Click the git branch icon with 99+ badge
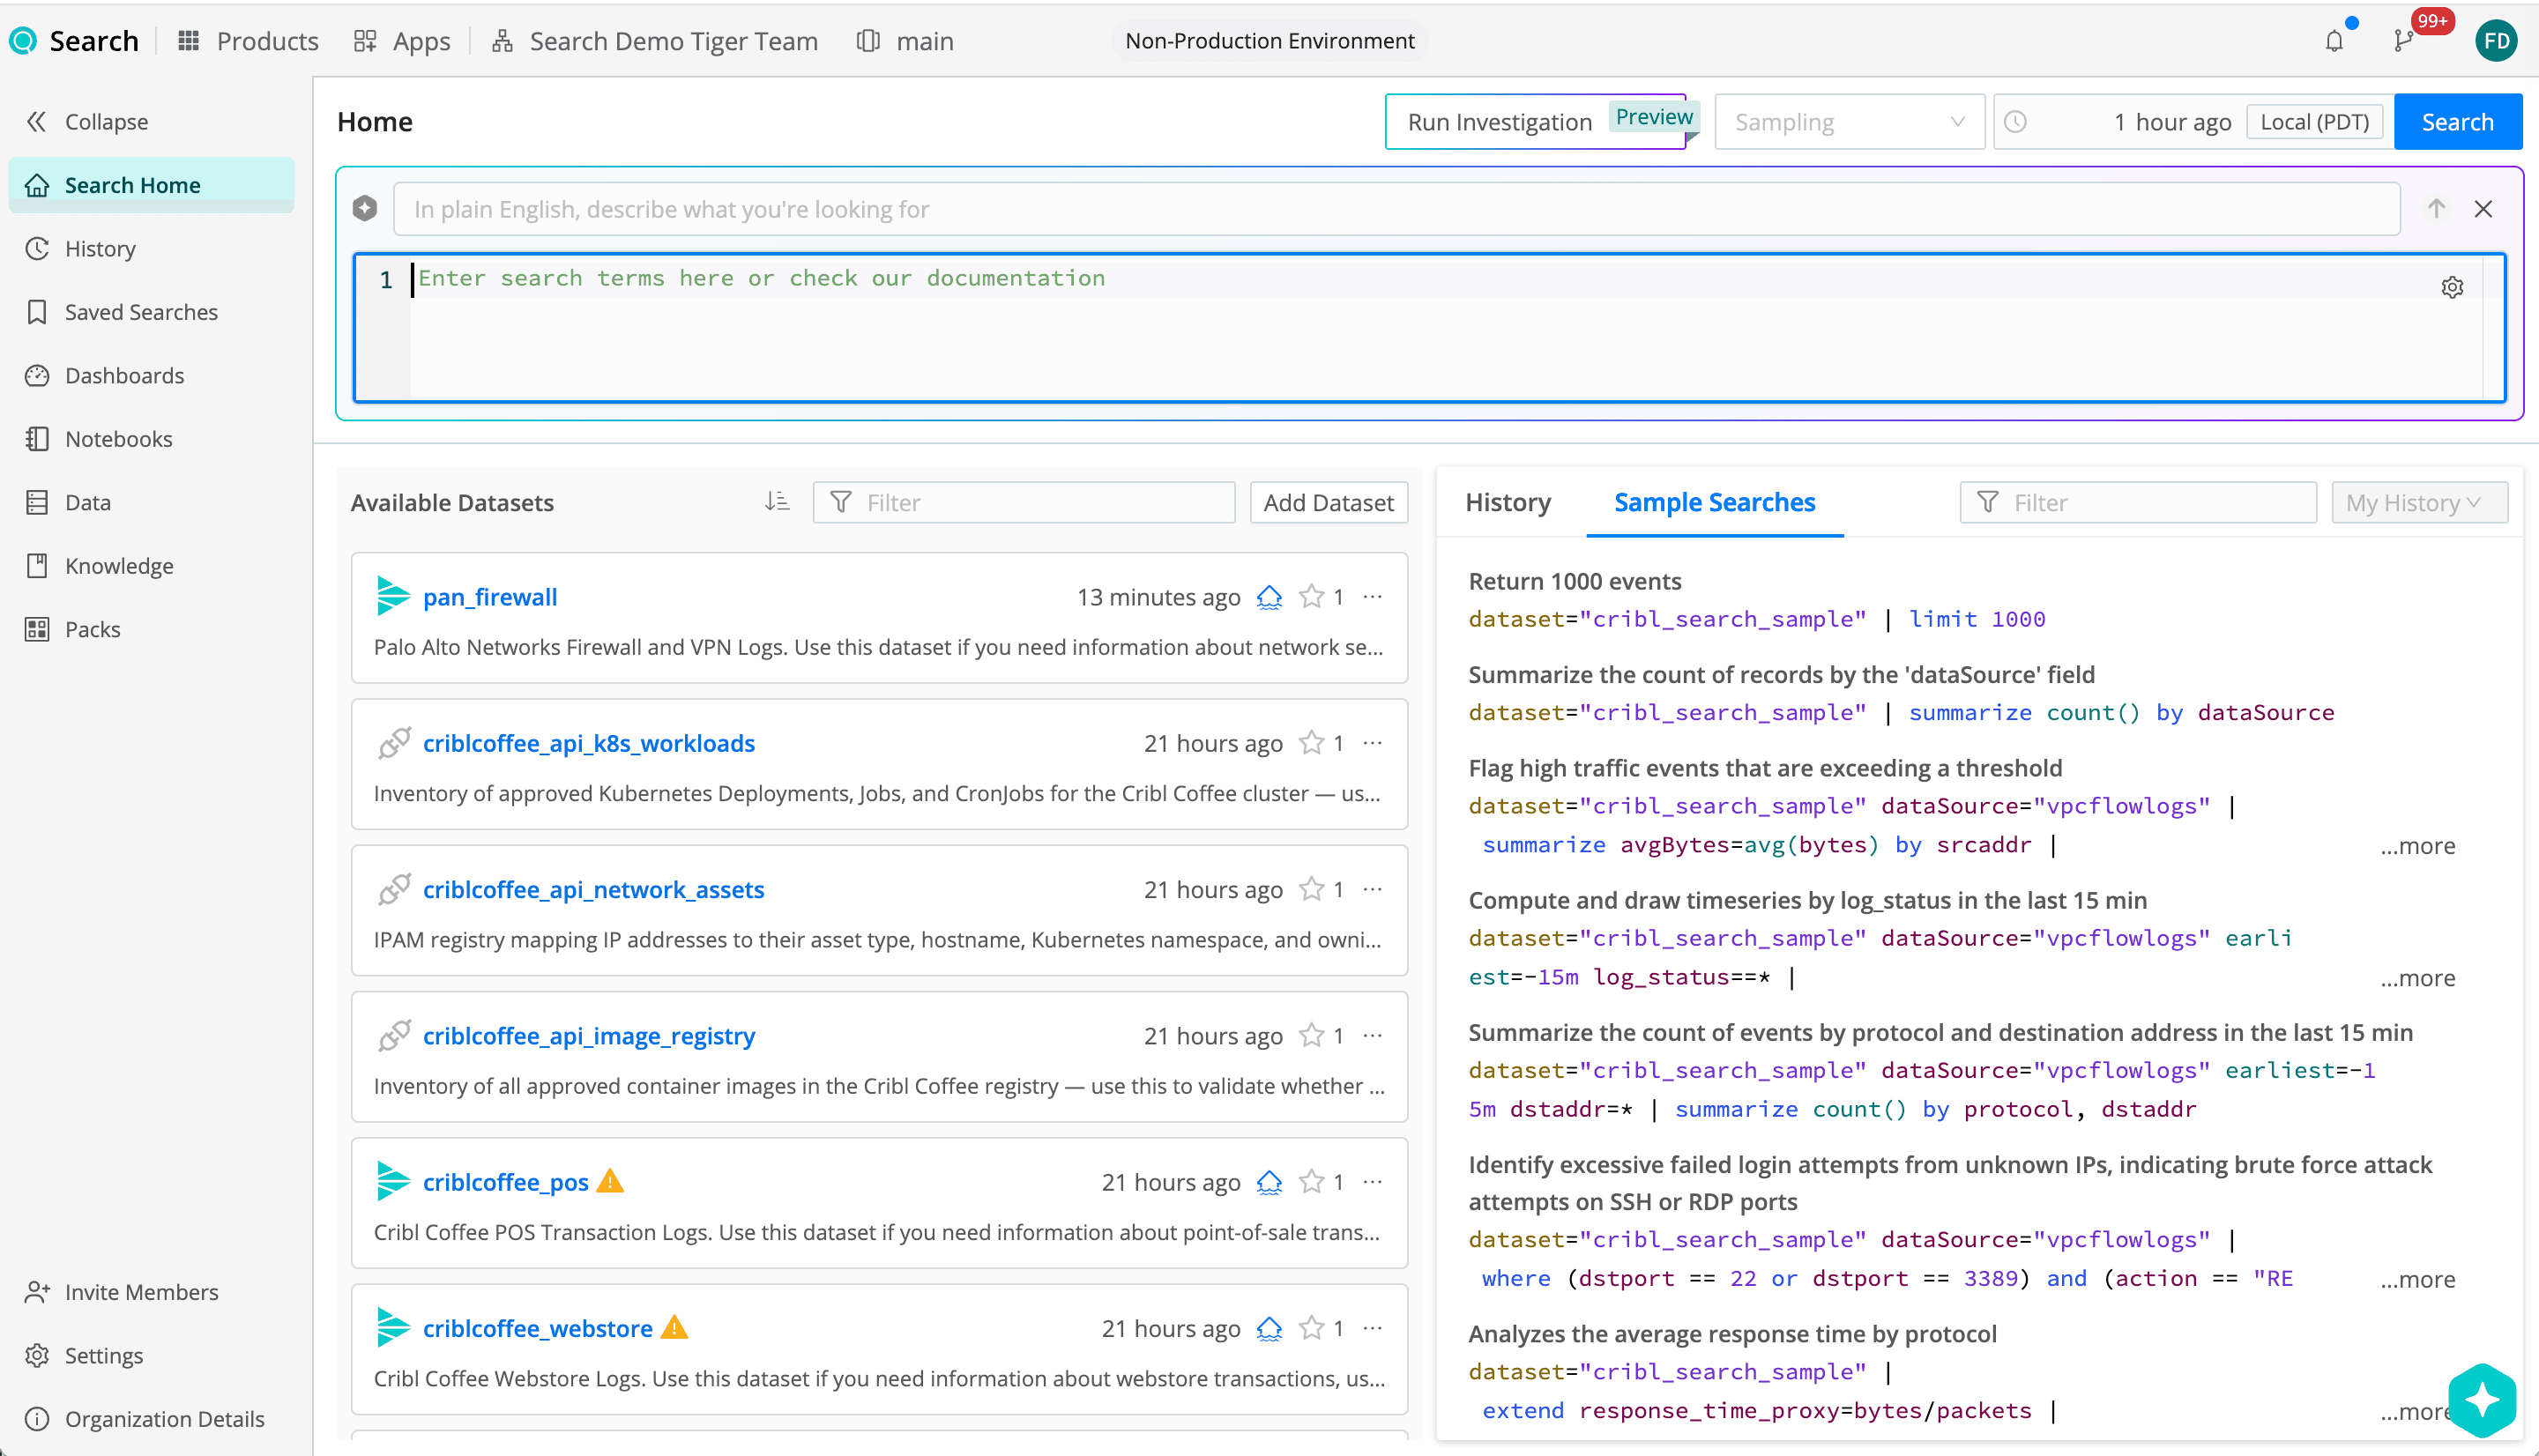This screenshot has width=2539, height=1456. (x=2404, y=41)
